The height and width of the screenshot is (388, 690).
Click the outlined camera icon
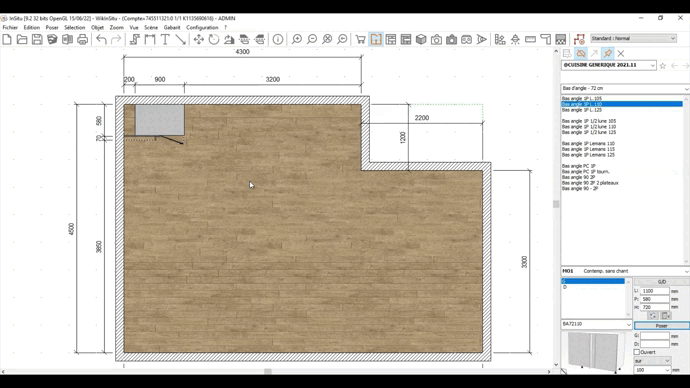coord(436,39)
